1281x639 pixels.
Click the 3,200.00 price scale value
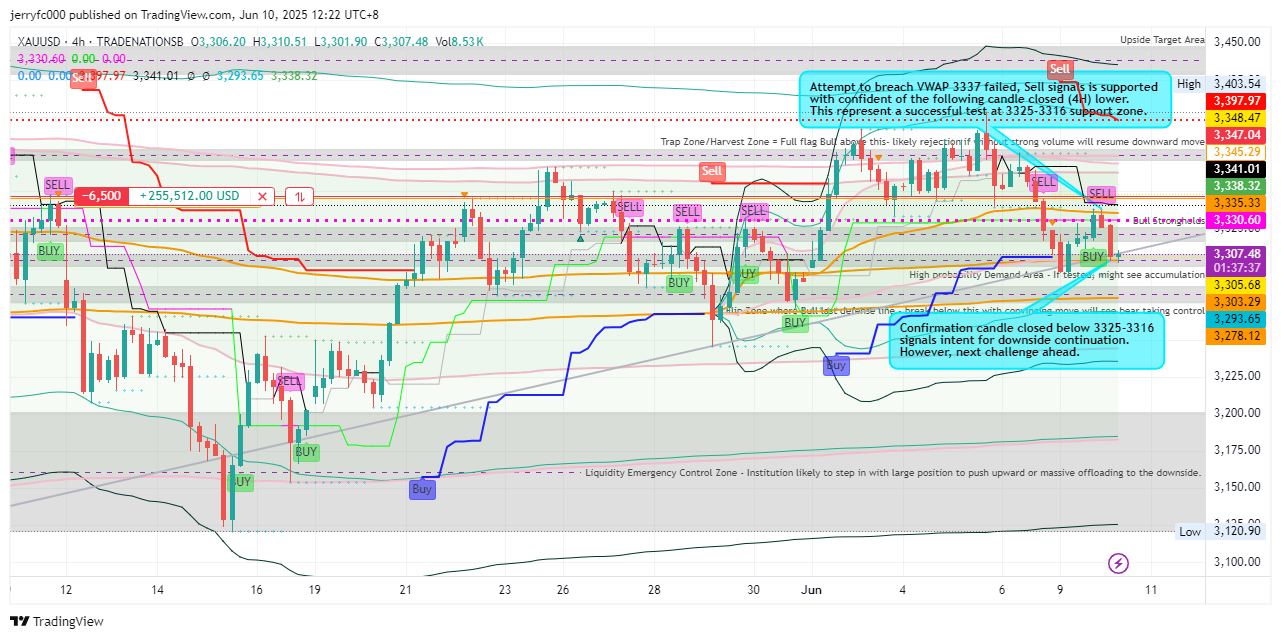click(1237, 412)
